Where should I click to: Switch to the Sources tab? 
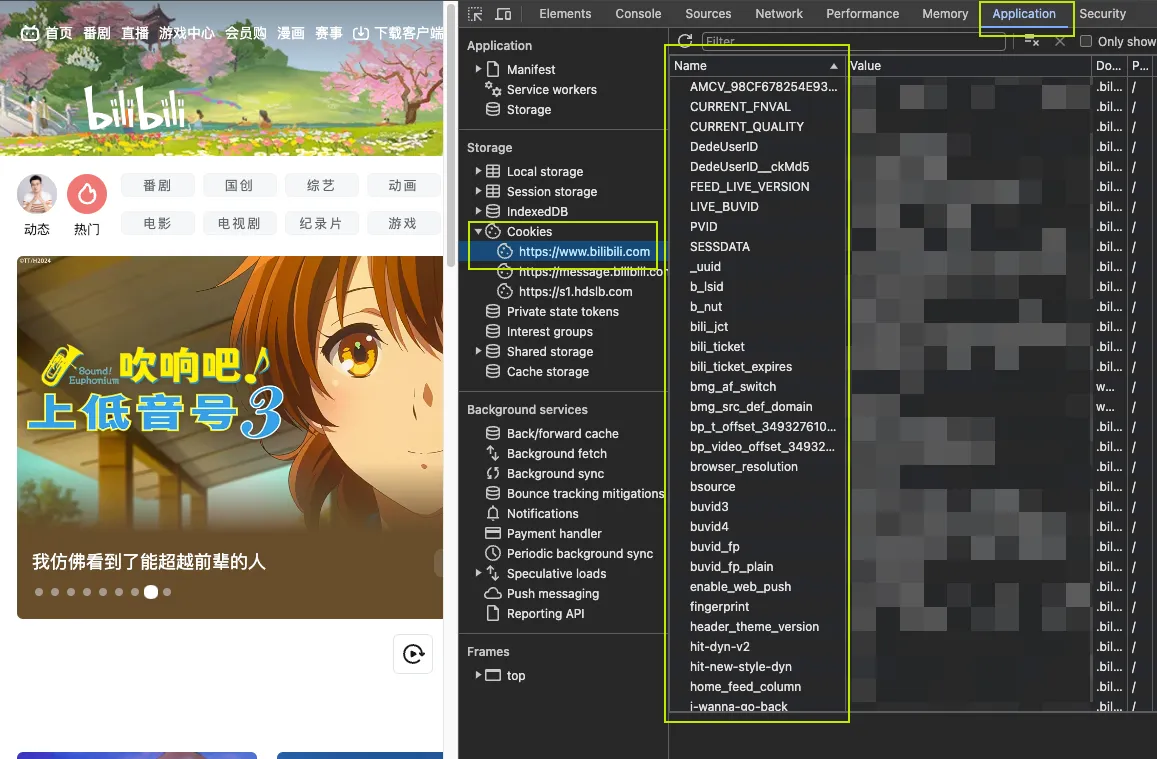[x=708, y=14]
